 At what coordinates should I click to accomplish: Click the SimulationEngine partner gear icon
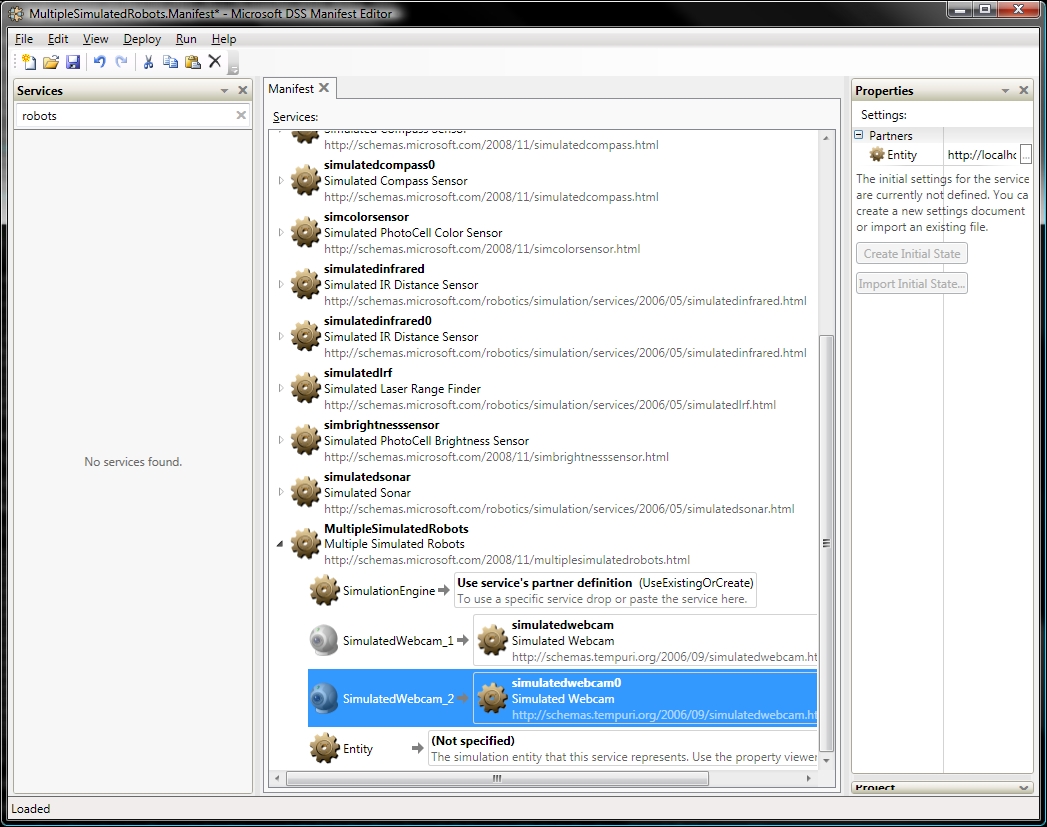[325, 591]
